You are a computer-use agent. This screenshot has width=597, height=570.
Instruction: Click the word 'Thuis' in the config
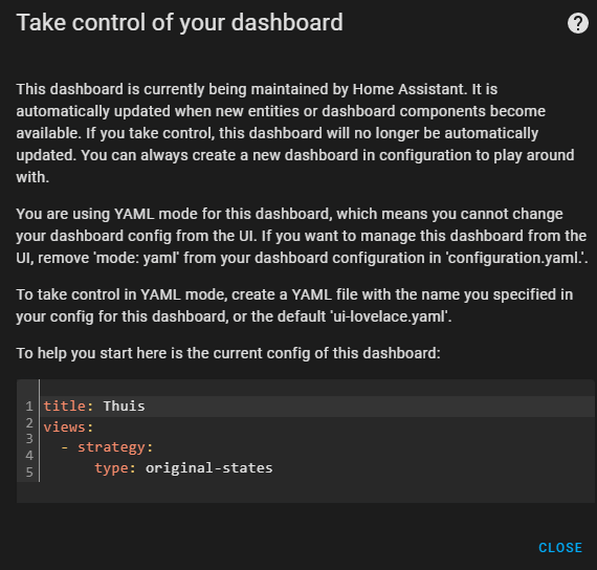[124, 406]
